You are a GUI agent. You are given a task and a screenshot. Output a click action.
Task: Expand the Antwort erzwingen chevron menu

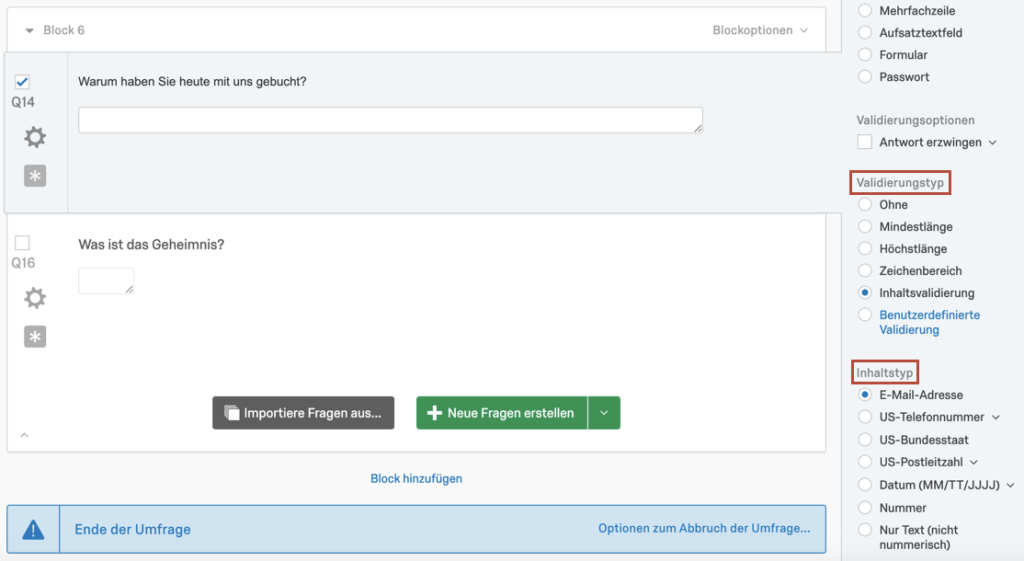993,142
